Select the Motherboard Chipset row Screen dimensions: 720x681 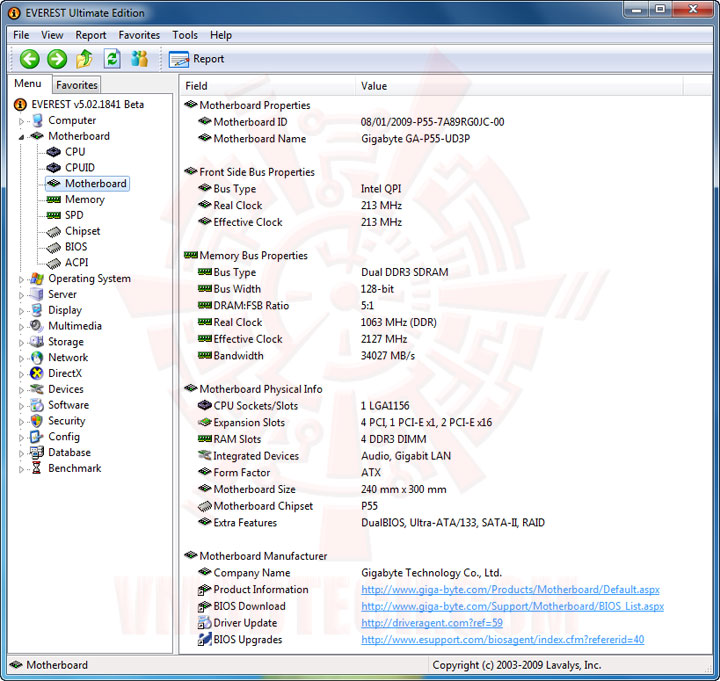coord(444,506)
